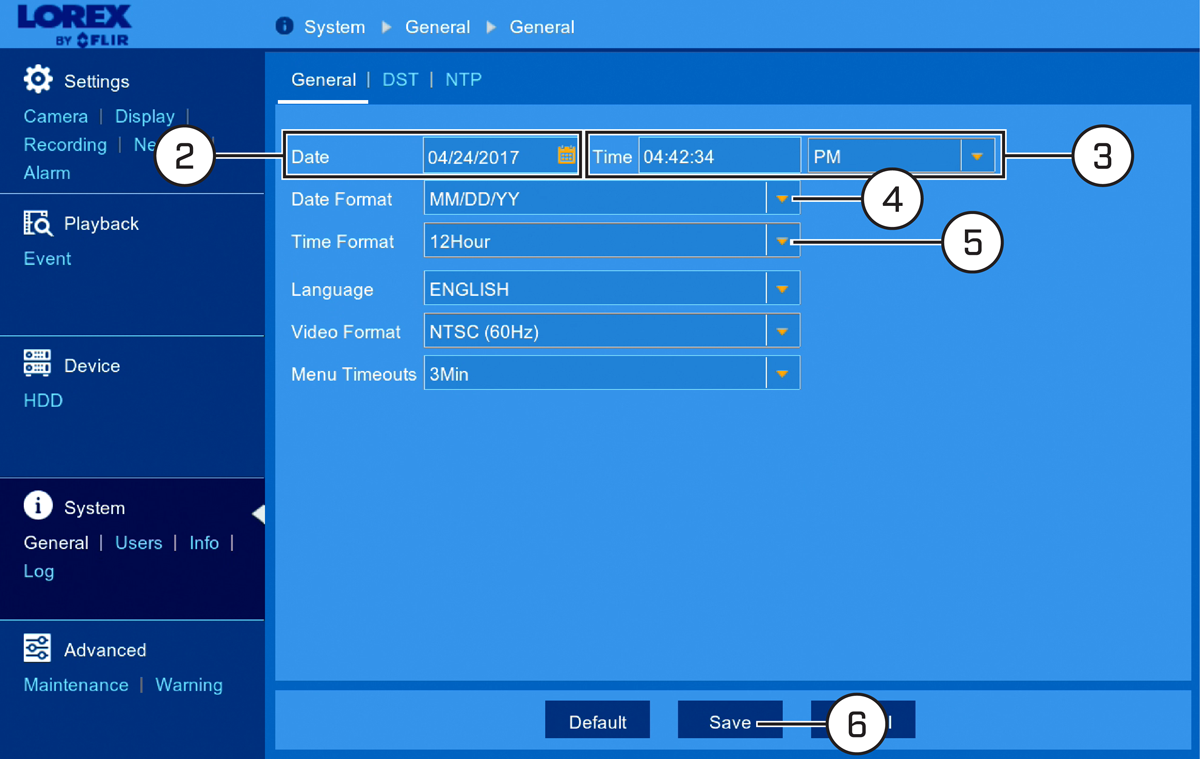Open Alarm settings link
This screenshot has width=1200, height=759.
pyautogui.click(x=47, y=173)
